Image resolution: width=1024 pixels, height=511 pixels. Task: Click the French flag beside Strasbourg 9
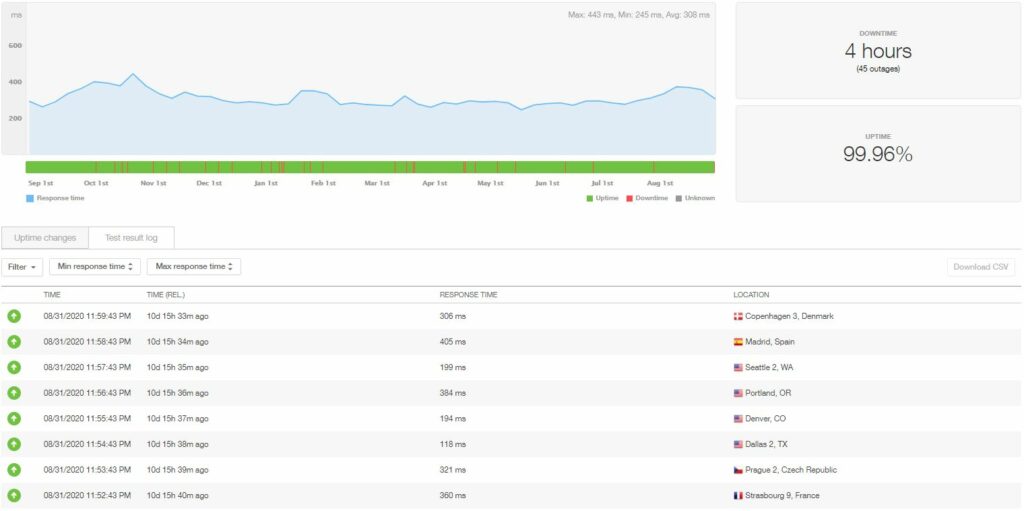(x=738, y=495)
